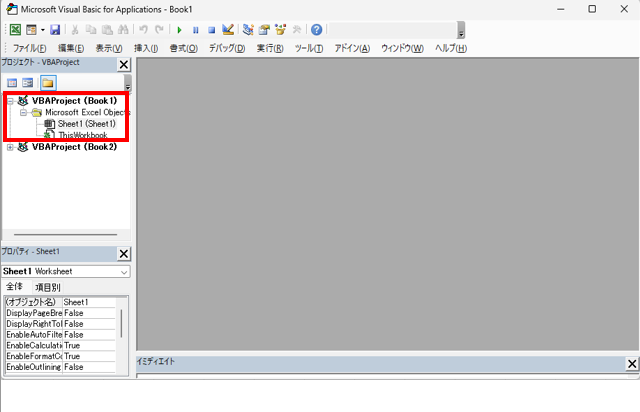Image resolution: width=640 pixels, height=412 pixels.
Task: Select VBAProject (Book2) in the tree
Action: tap(74, 147)
